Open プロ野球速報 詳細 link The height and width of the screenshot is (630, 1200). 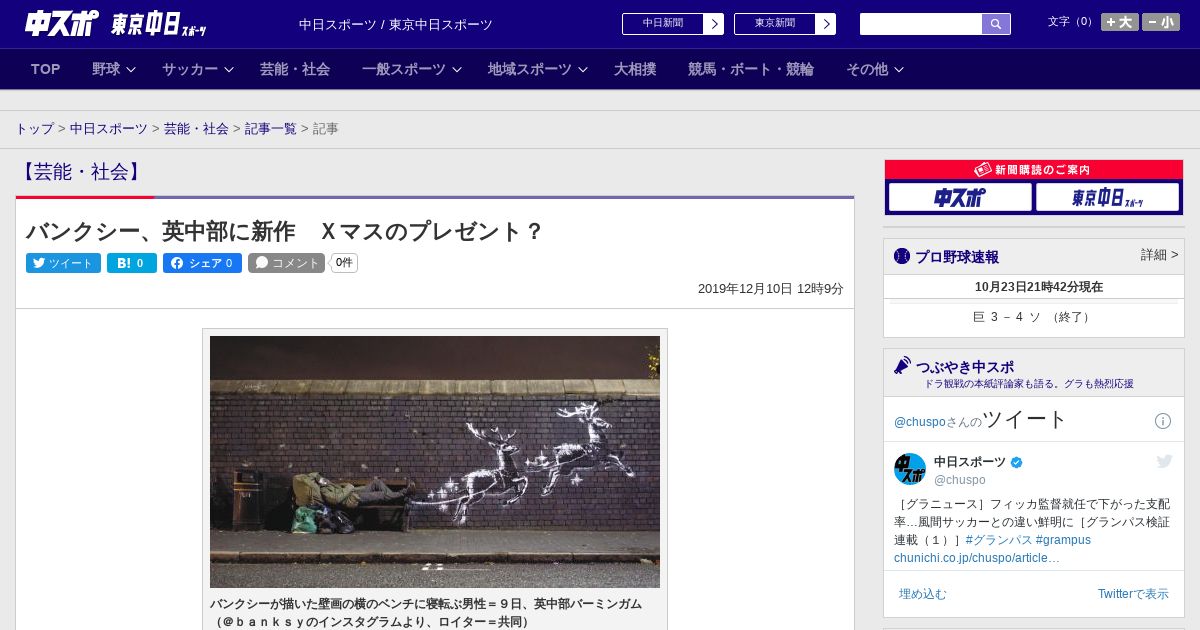1159,255
